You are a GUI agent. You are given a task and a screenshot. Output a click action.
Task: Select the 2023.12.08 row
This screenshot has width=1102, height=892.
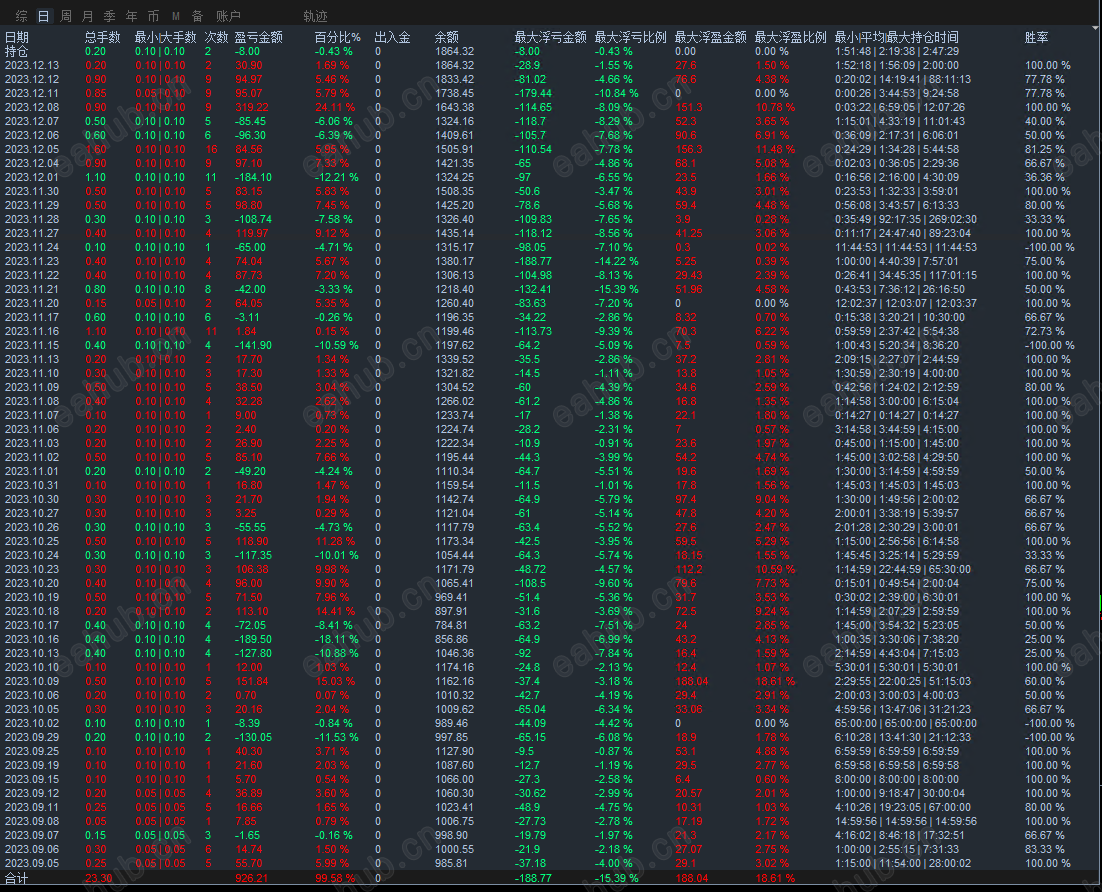548,108
